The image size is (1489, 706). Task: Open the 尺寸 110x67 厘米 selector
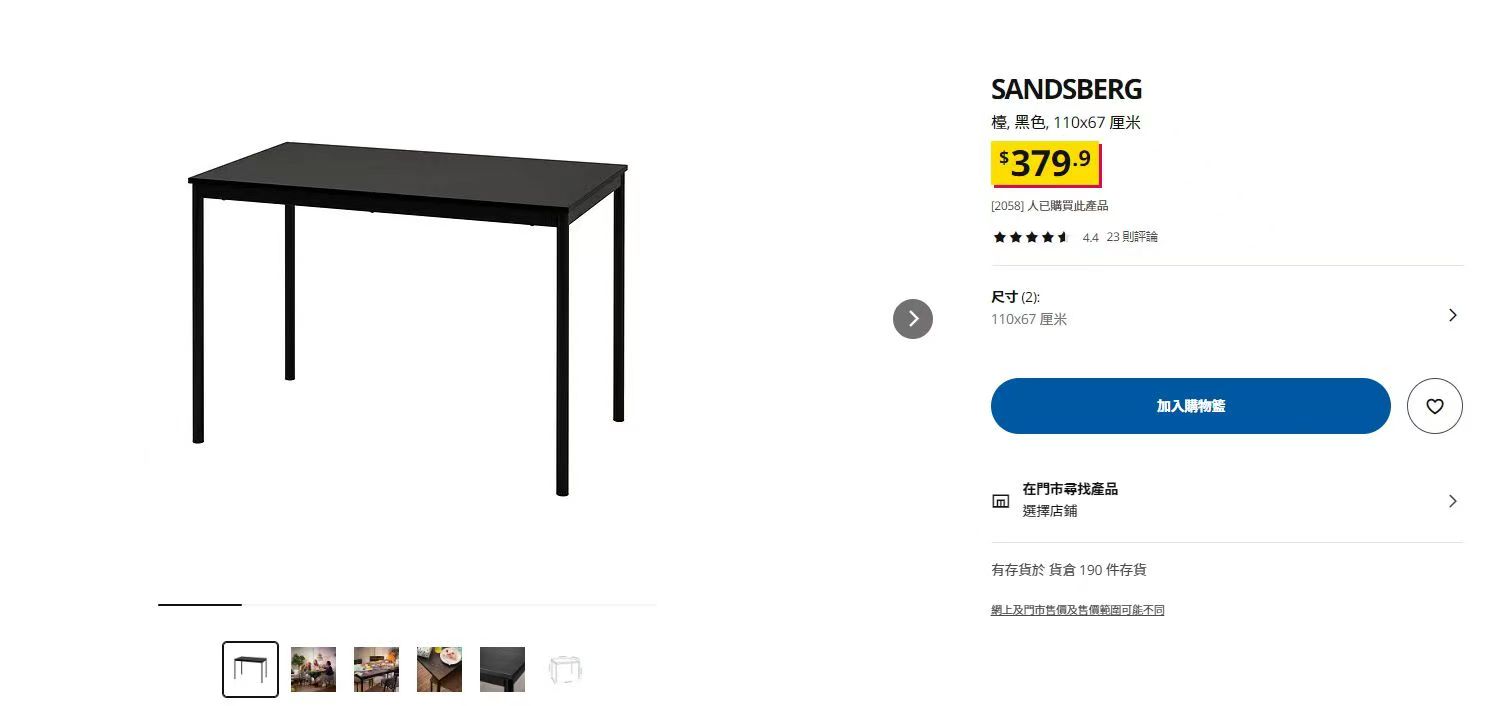pos(1227,309)
